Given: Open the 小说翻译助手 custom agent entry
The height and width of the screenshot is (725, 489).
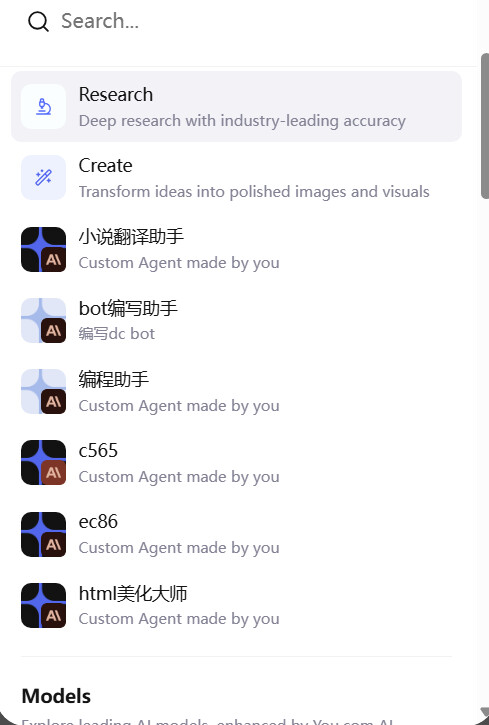Looking at the screenshot, I should pos(236,249).
